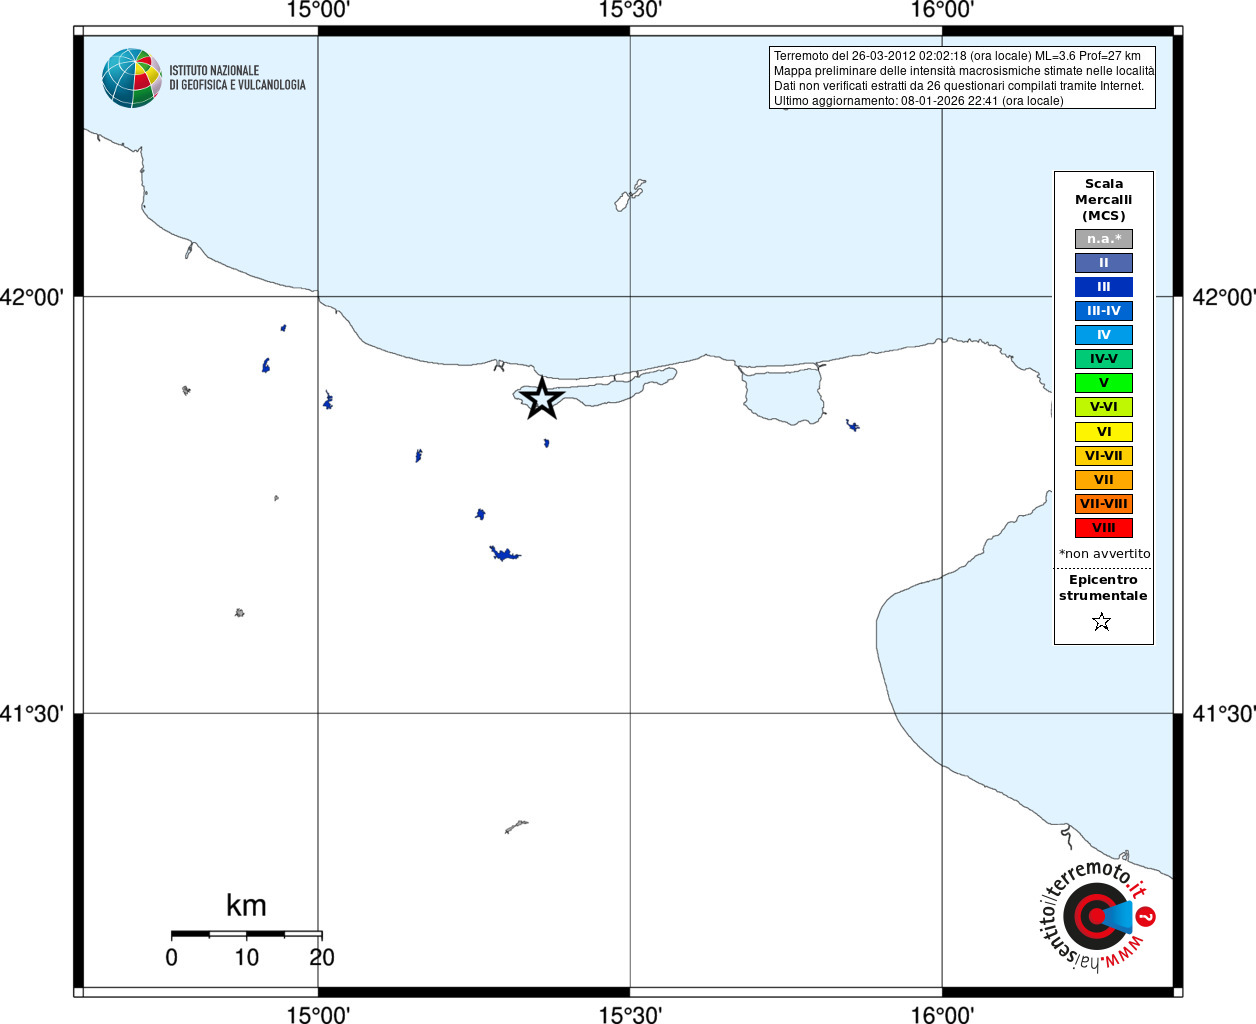Click left axis label 41°30'
1256x1024 pixels.
[32, 714]
